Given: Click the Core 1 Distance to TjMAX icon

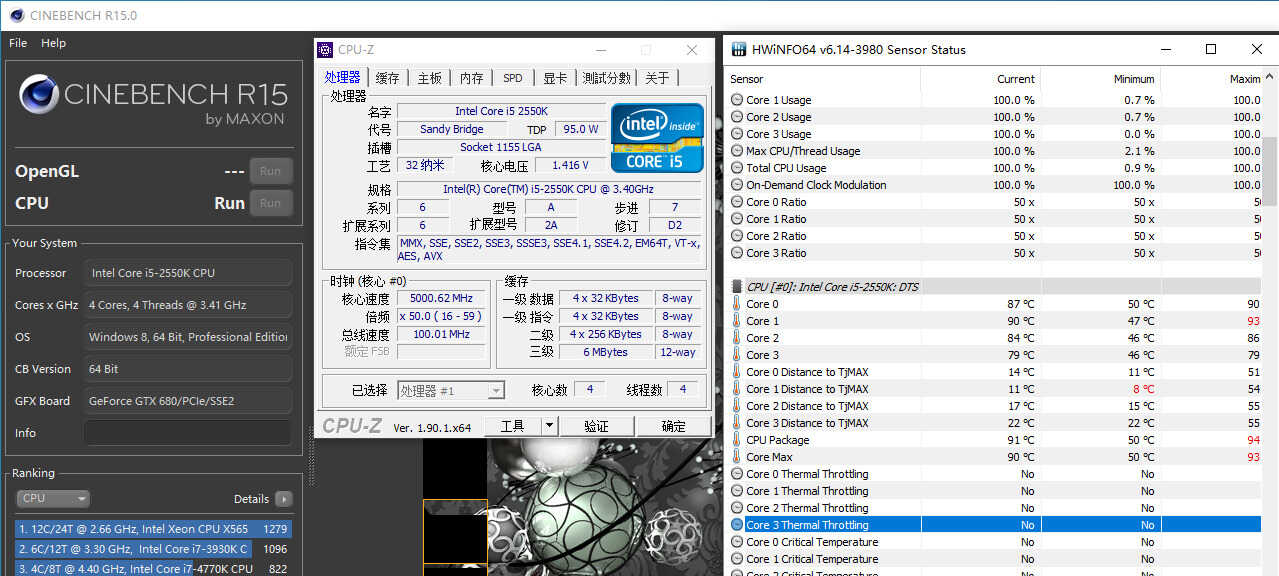Looking at the screenshot, I should [x=737, y=389].
